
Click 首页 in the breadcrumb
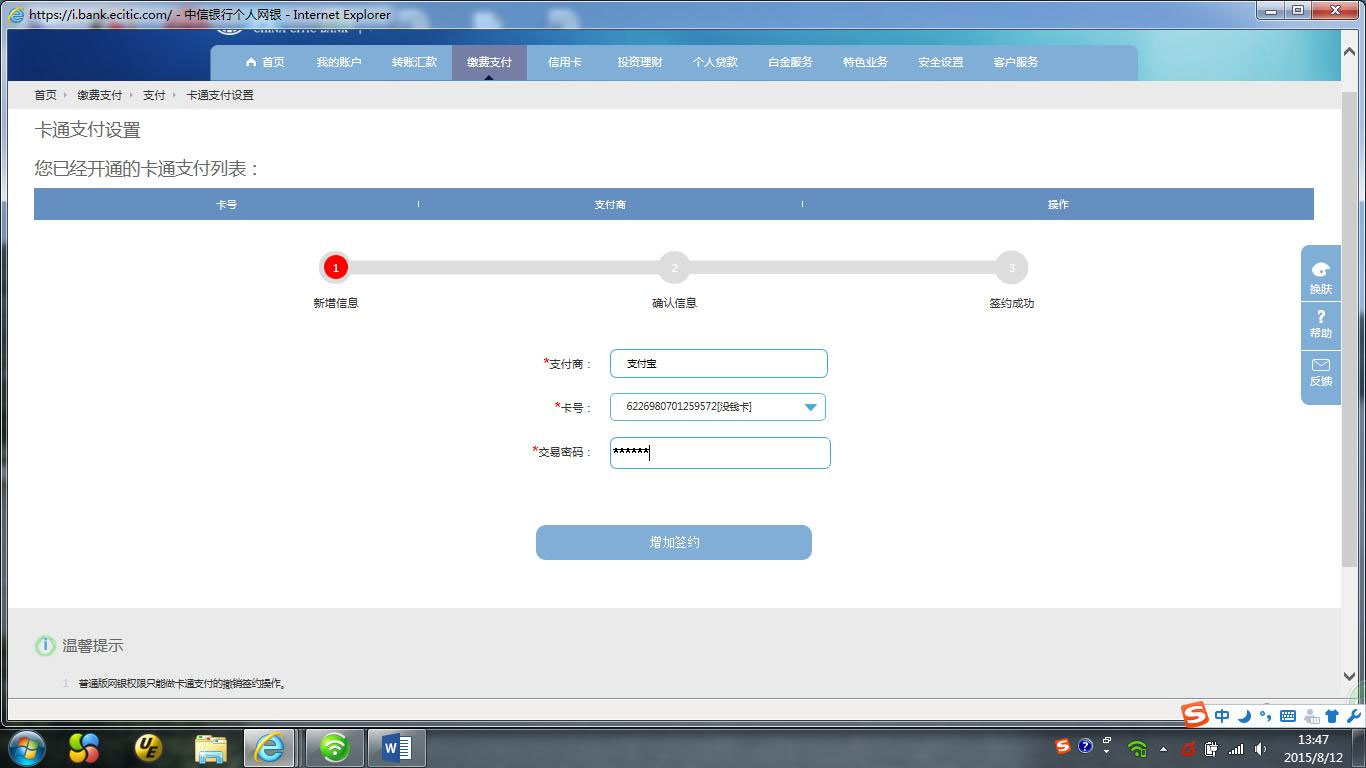point(46,95)
